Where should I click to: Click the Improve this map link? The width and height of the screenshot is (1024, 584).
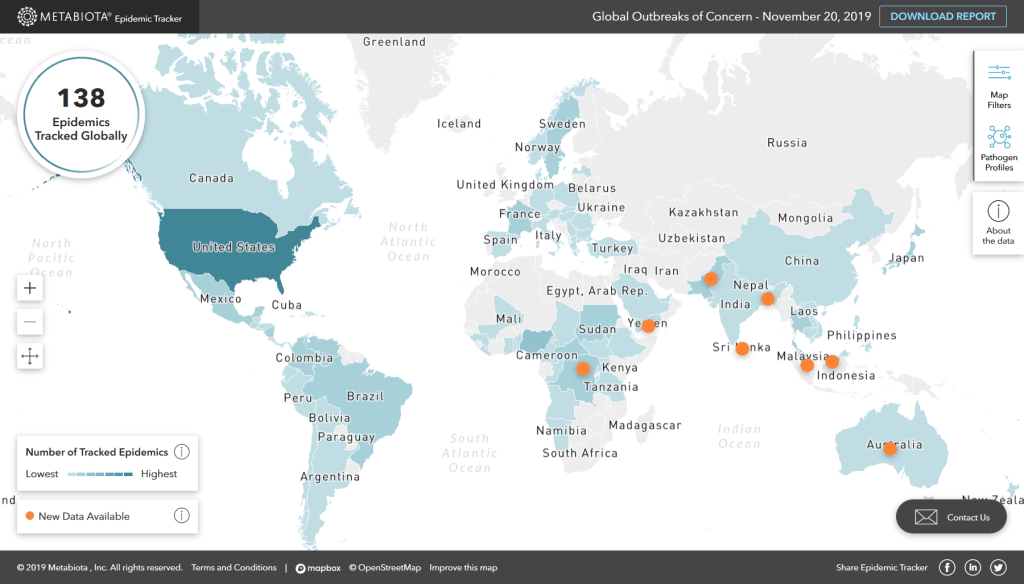click(463, 568)
